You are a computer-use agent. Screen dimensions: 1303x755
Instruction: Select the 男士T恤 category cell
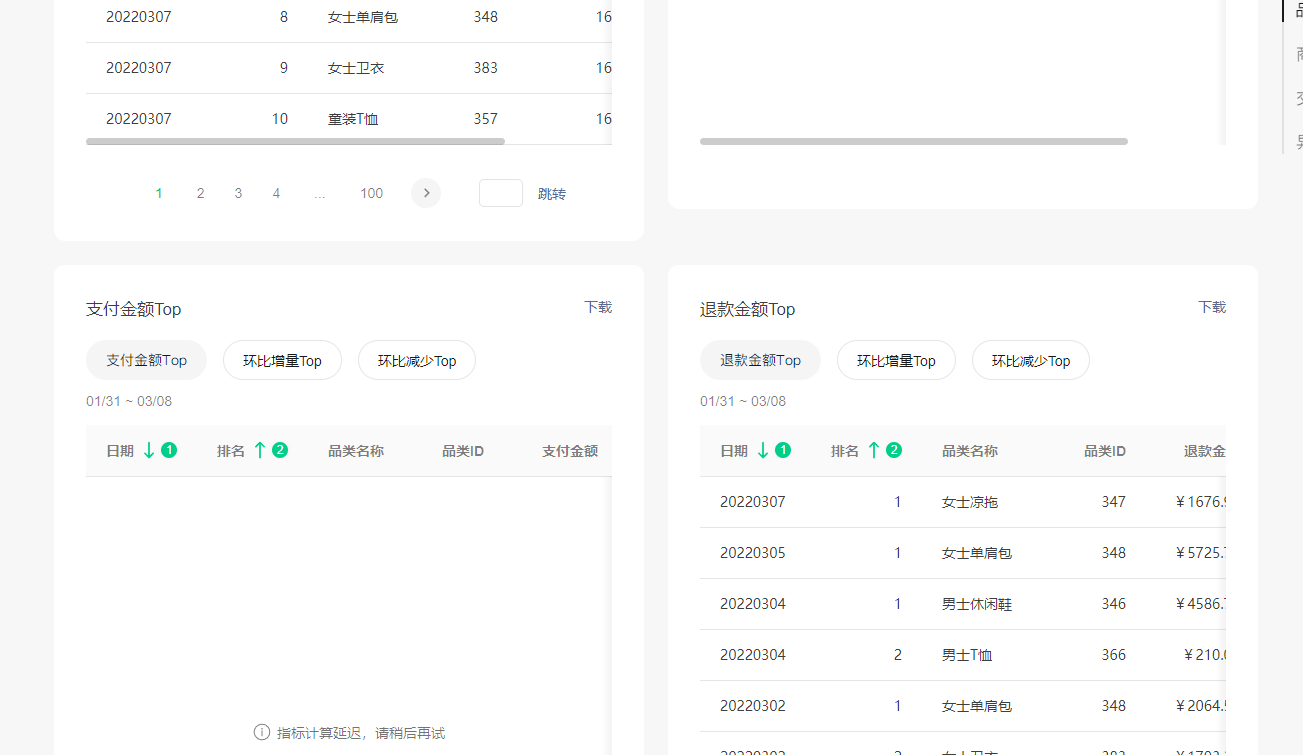click(x=967, y=655)
